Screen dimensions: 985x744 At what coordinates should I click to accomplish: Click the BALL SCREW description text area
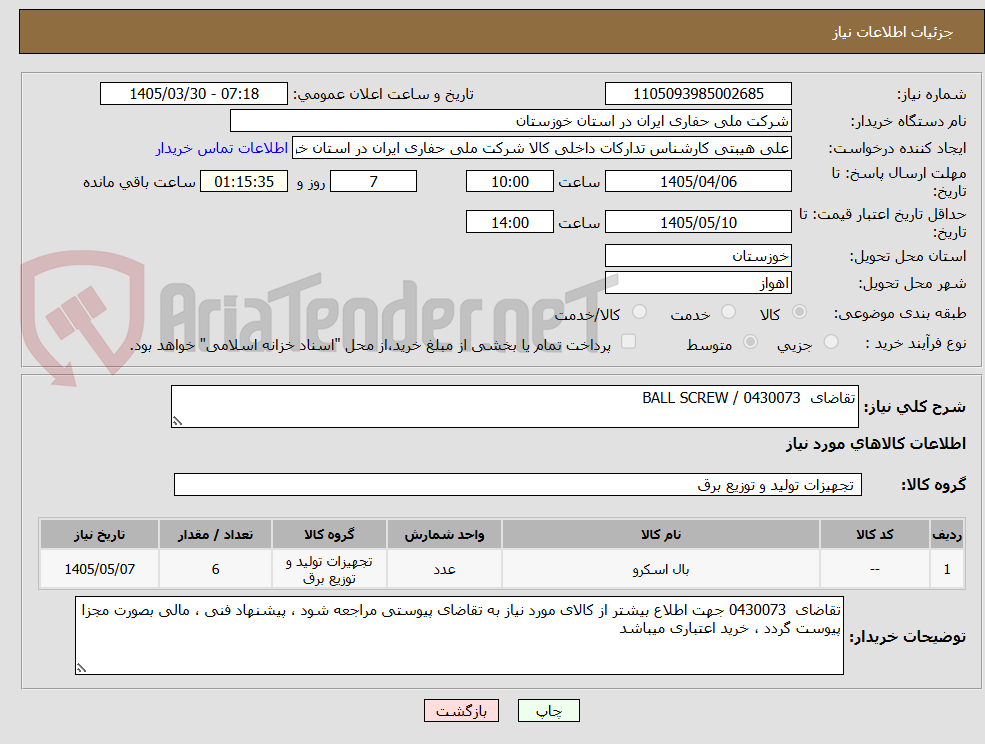[514, 407]
